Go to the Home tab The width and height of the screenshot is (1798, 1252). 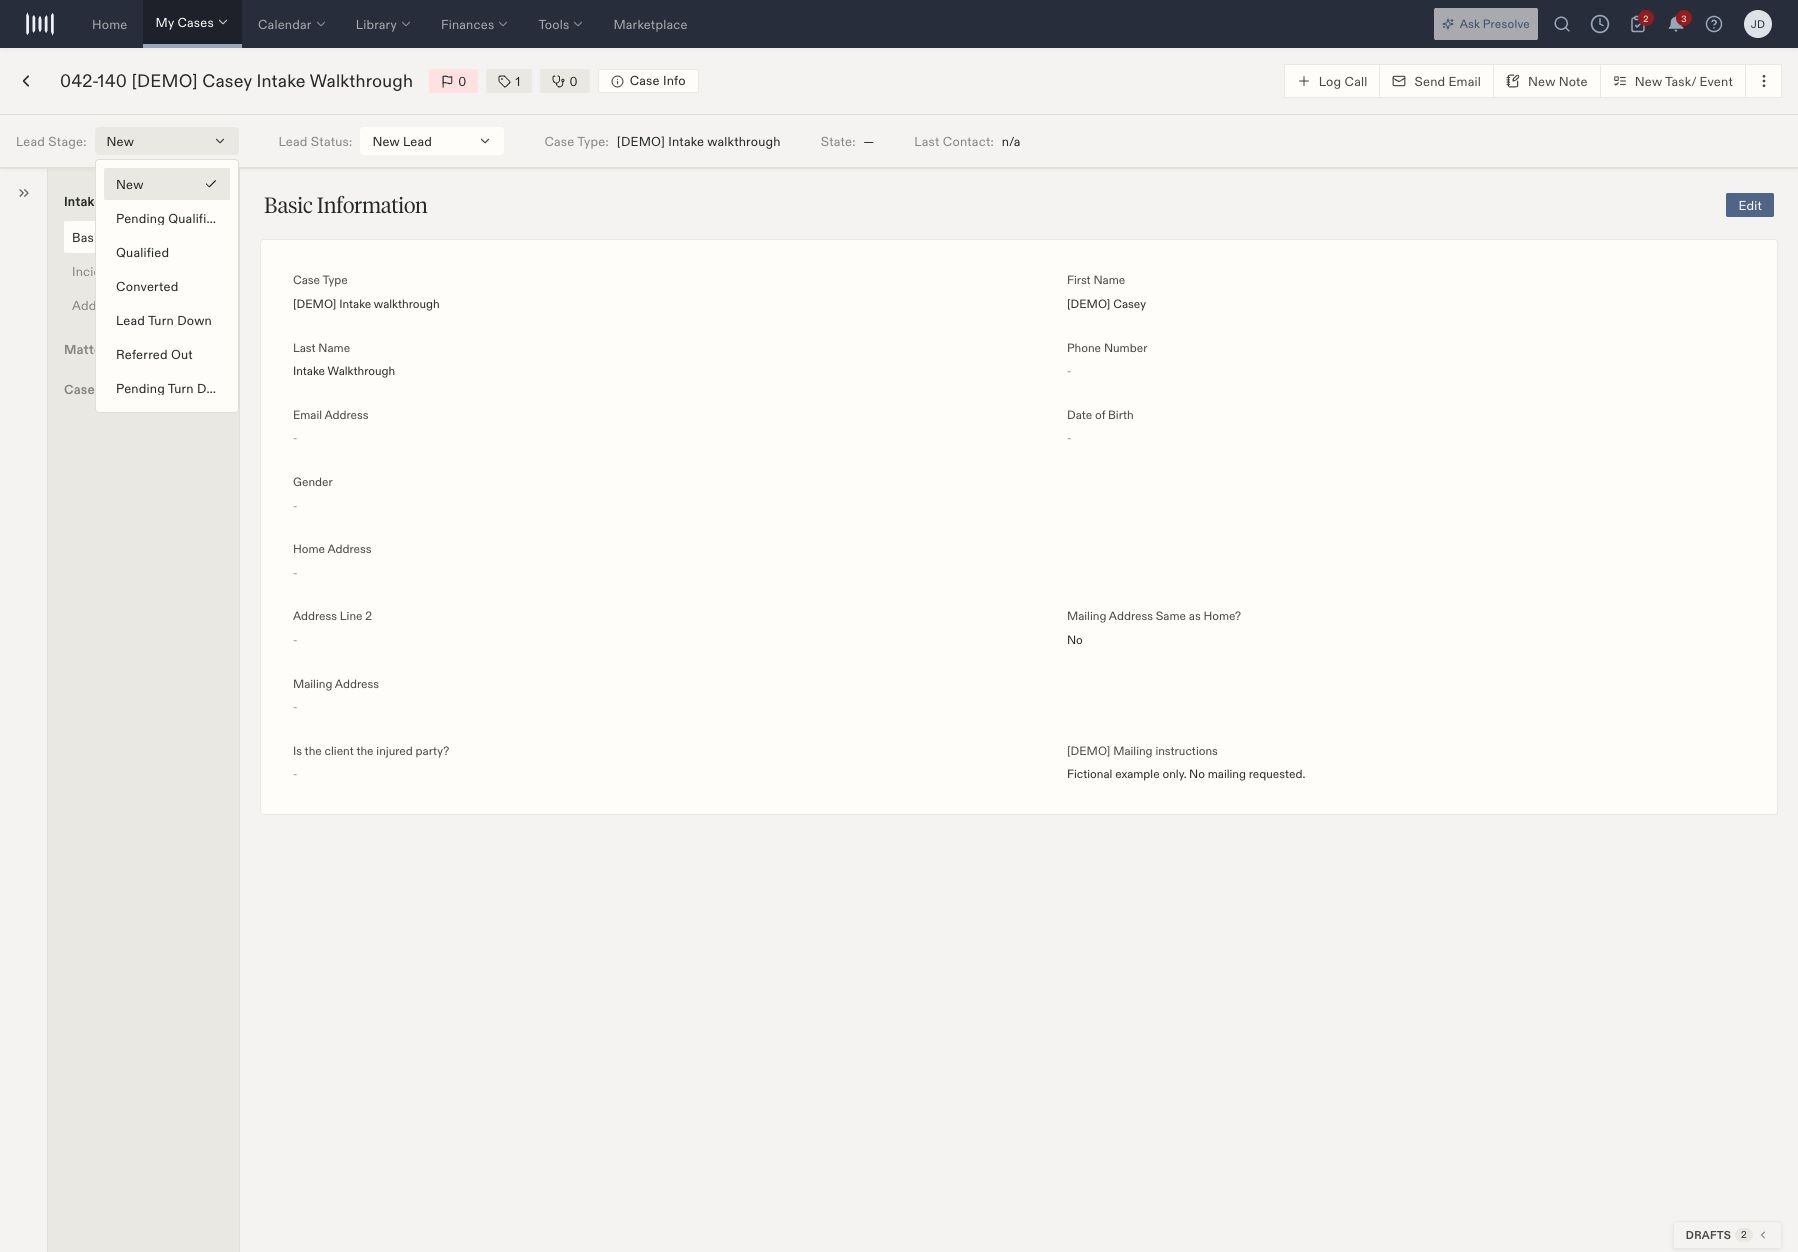(x=110, y=24)
